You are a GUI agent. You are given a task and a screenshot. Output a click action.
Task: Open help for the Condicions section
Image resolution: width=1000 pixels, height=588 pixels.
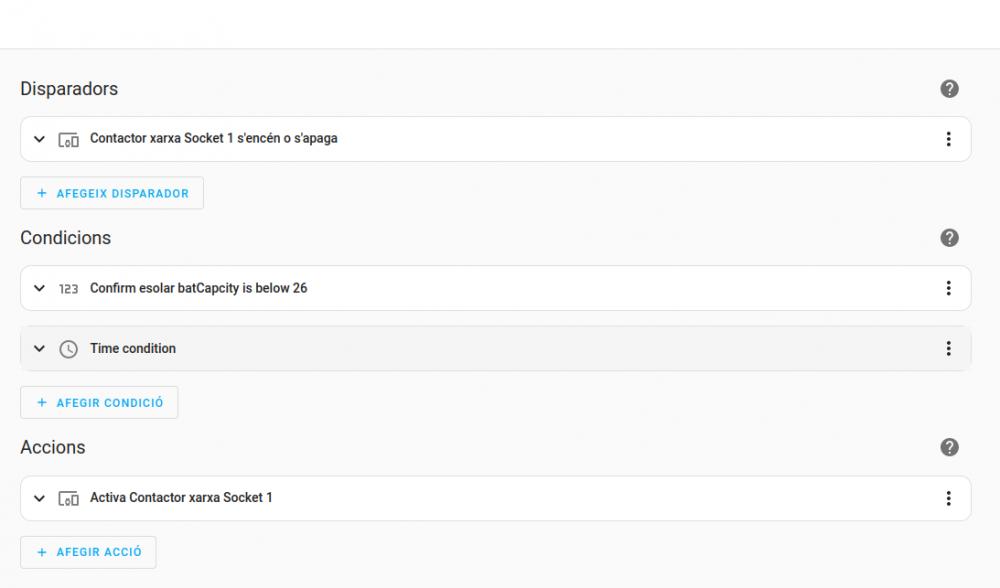[949, 238]
